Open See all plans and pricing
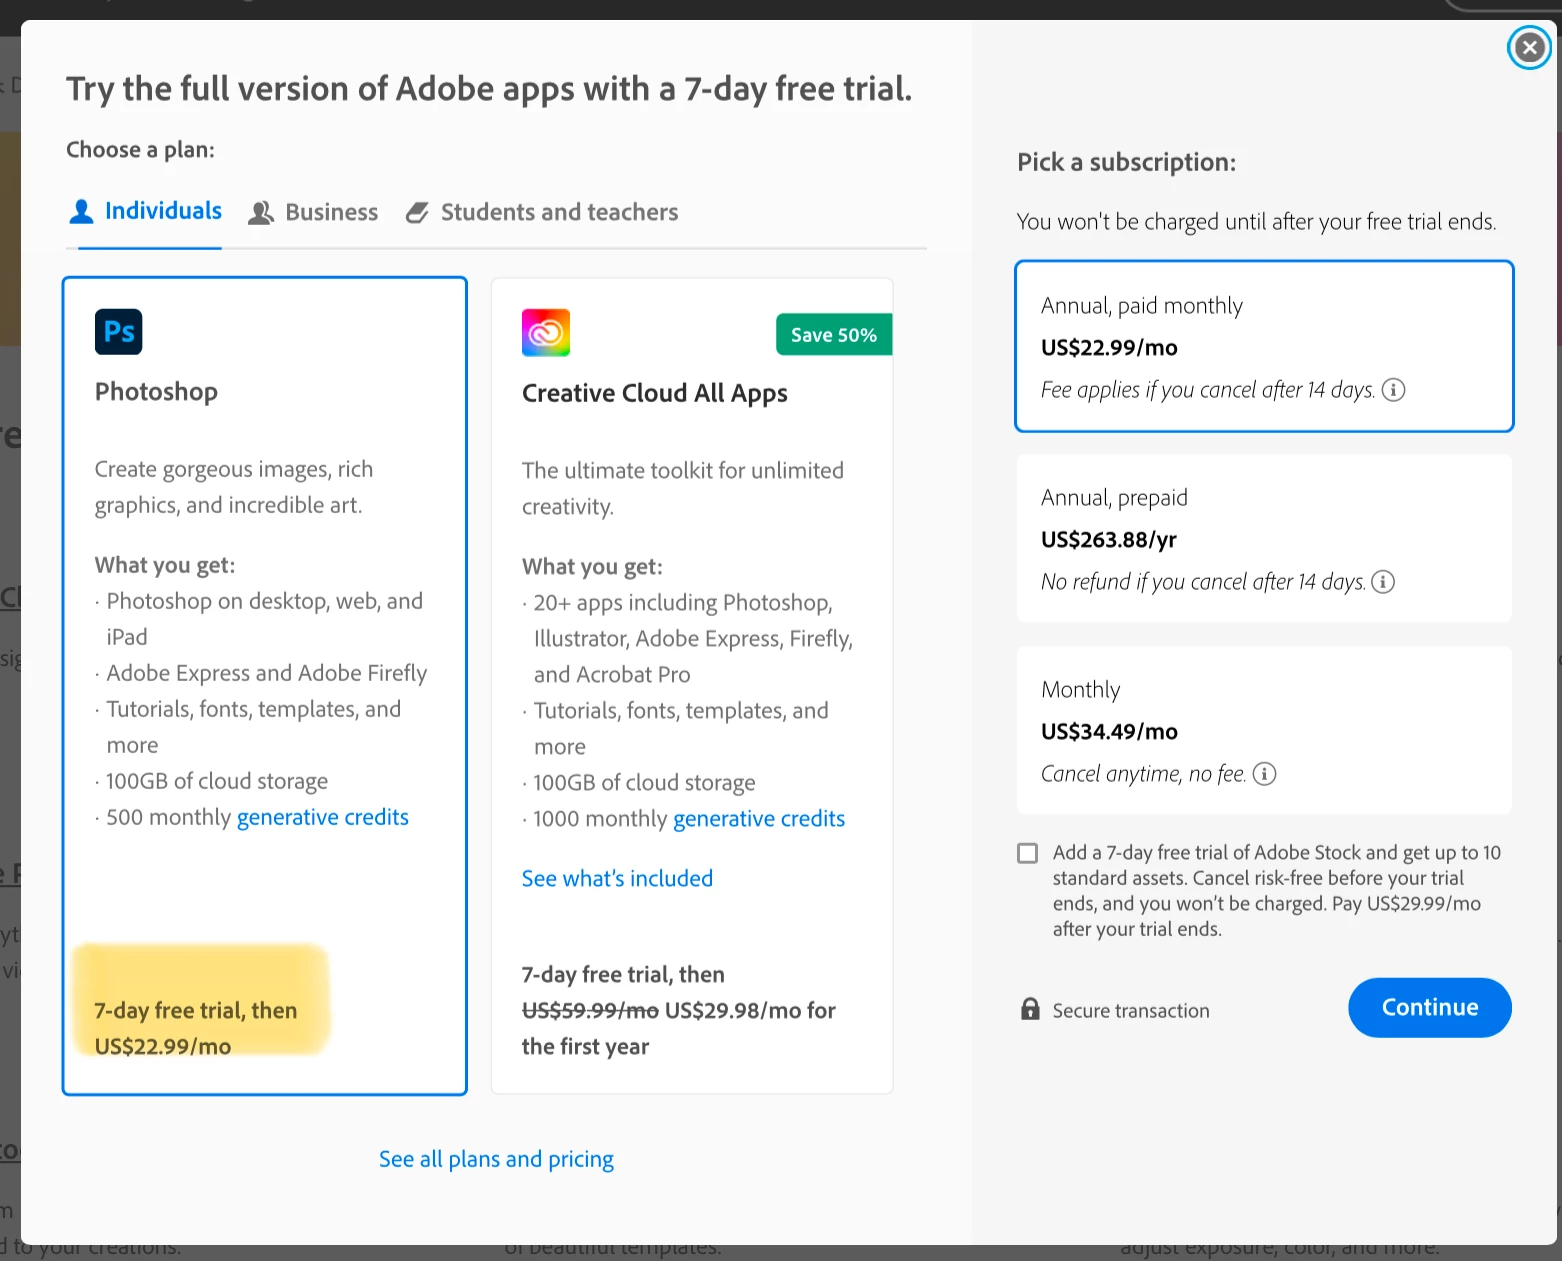The height and width of the screenshot is (1261, 1562). (x=496, y=1159)
